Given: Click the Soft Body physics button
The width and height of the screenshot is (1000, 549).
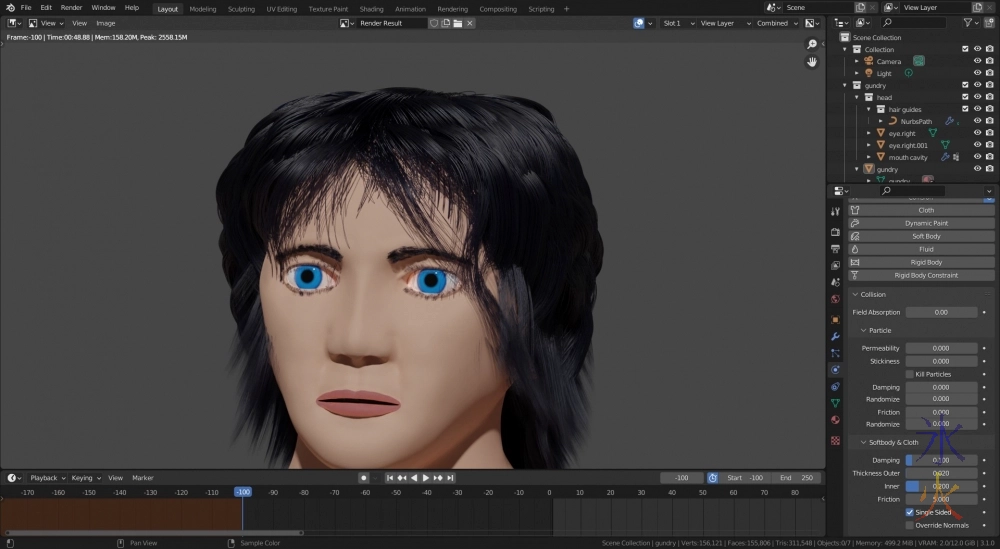Looking at the screenshot, I should point(926,236).
